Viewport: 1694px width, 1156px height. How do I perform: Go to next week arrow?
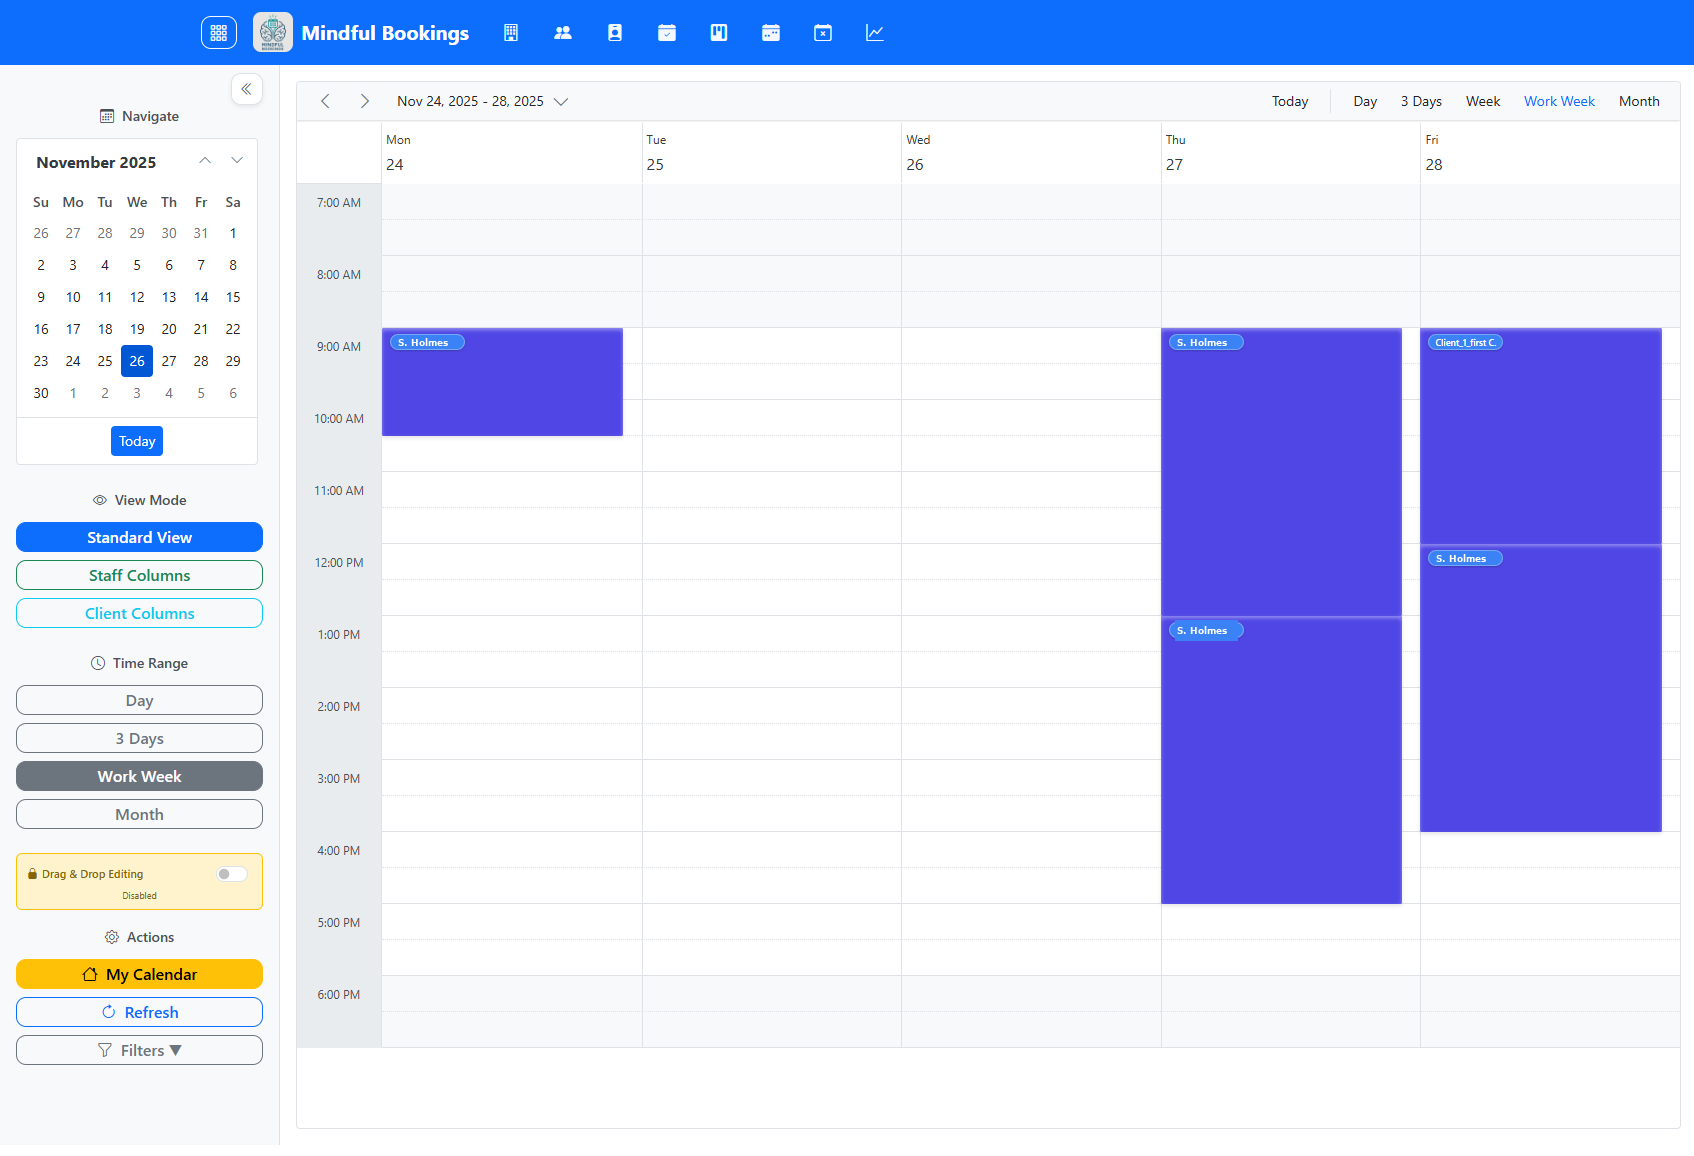click(x=365, y=101)
